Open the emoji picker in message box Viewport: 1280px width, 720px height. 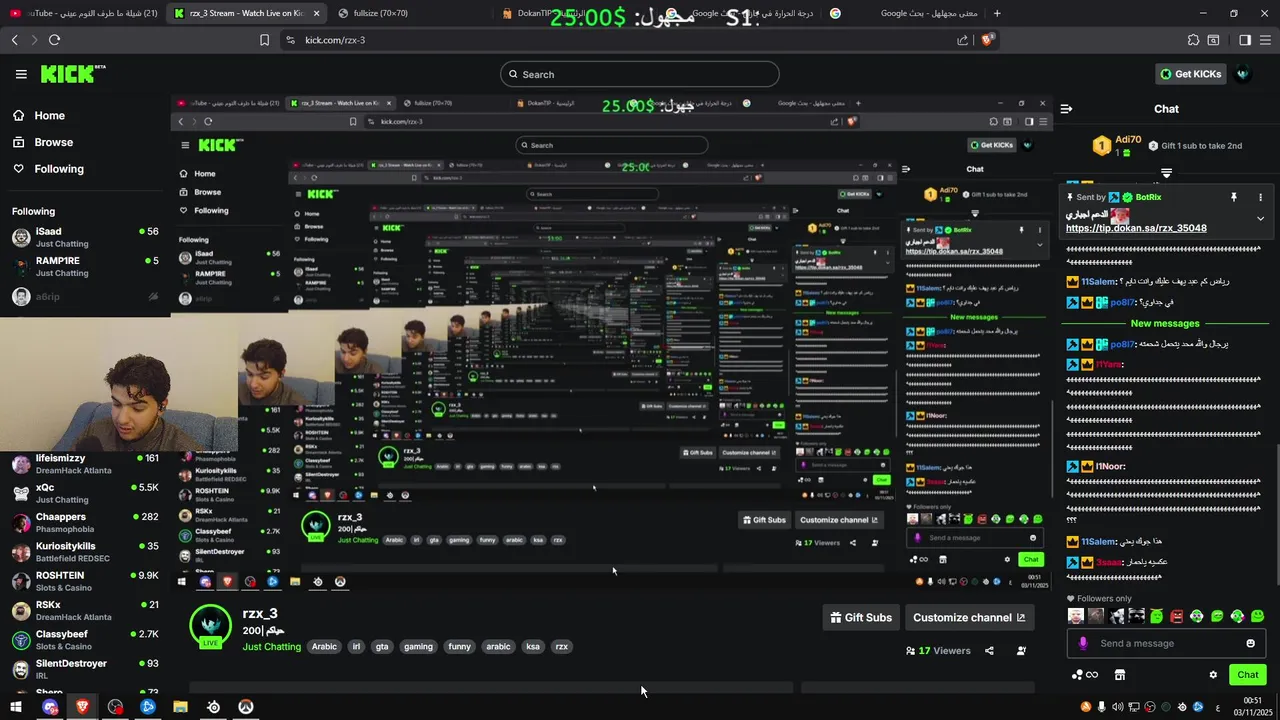1250,643
